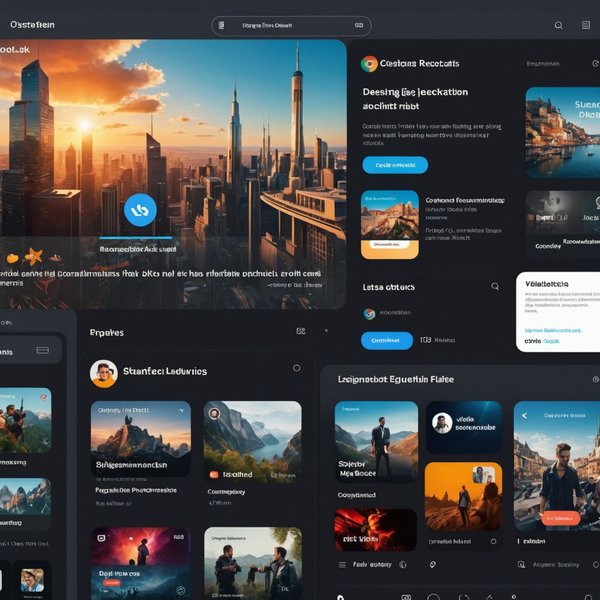Open the orange desert hiker card
The image size is (600, 600).
pos(463,496)
